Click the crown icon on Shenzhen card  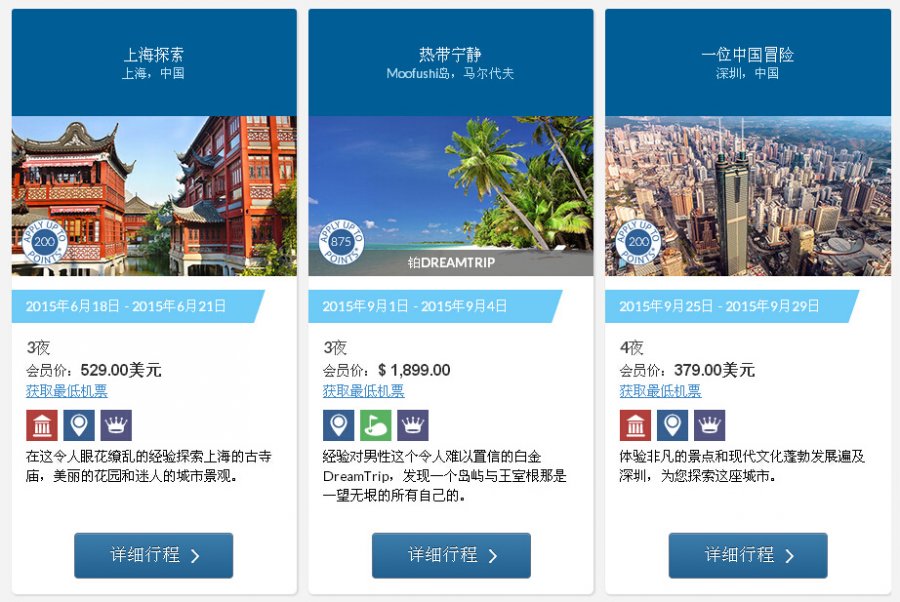click(709, 425)
